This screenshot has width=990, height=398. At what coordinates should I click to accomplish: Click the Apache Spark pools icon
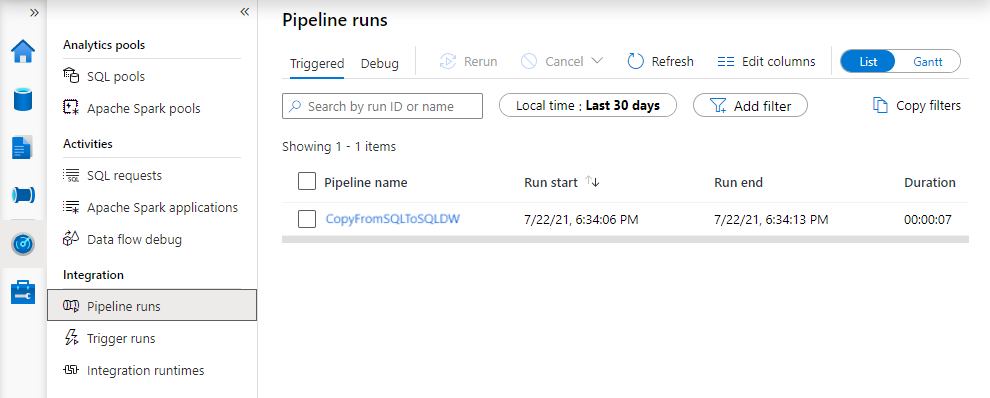[71, 107]
